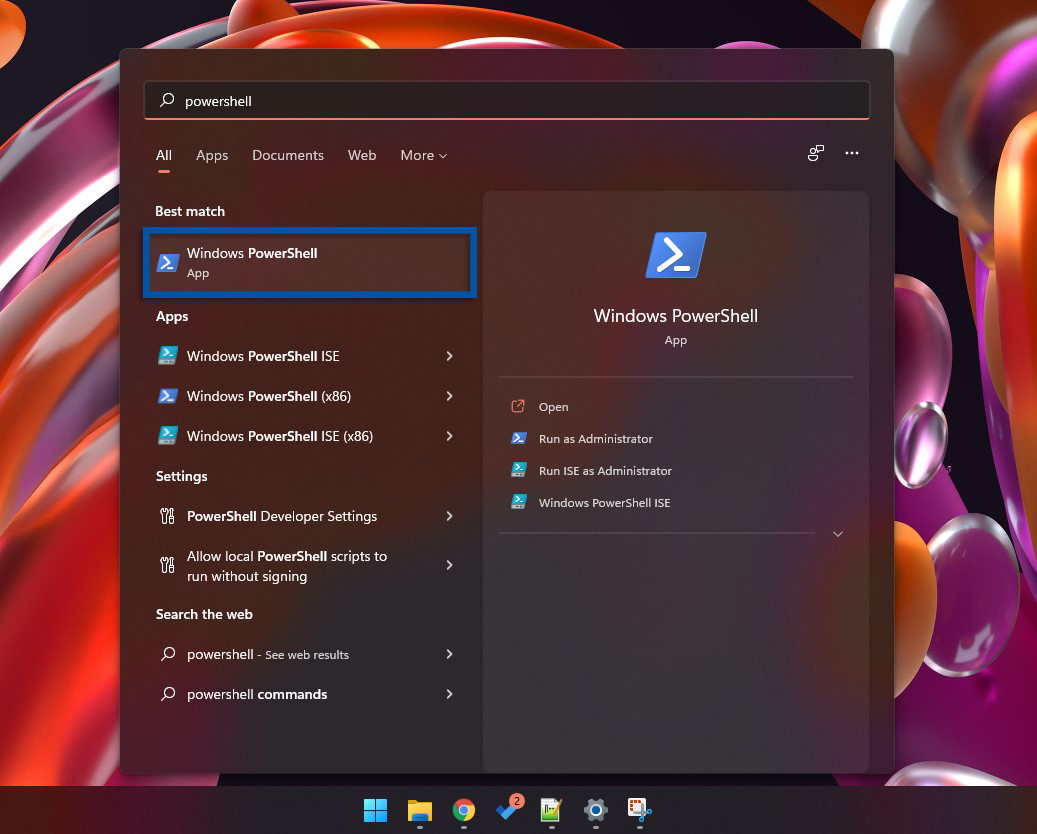The image size is (1037, 834).
Task: Switch to the Apps search tab
Action: point(212,155)
